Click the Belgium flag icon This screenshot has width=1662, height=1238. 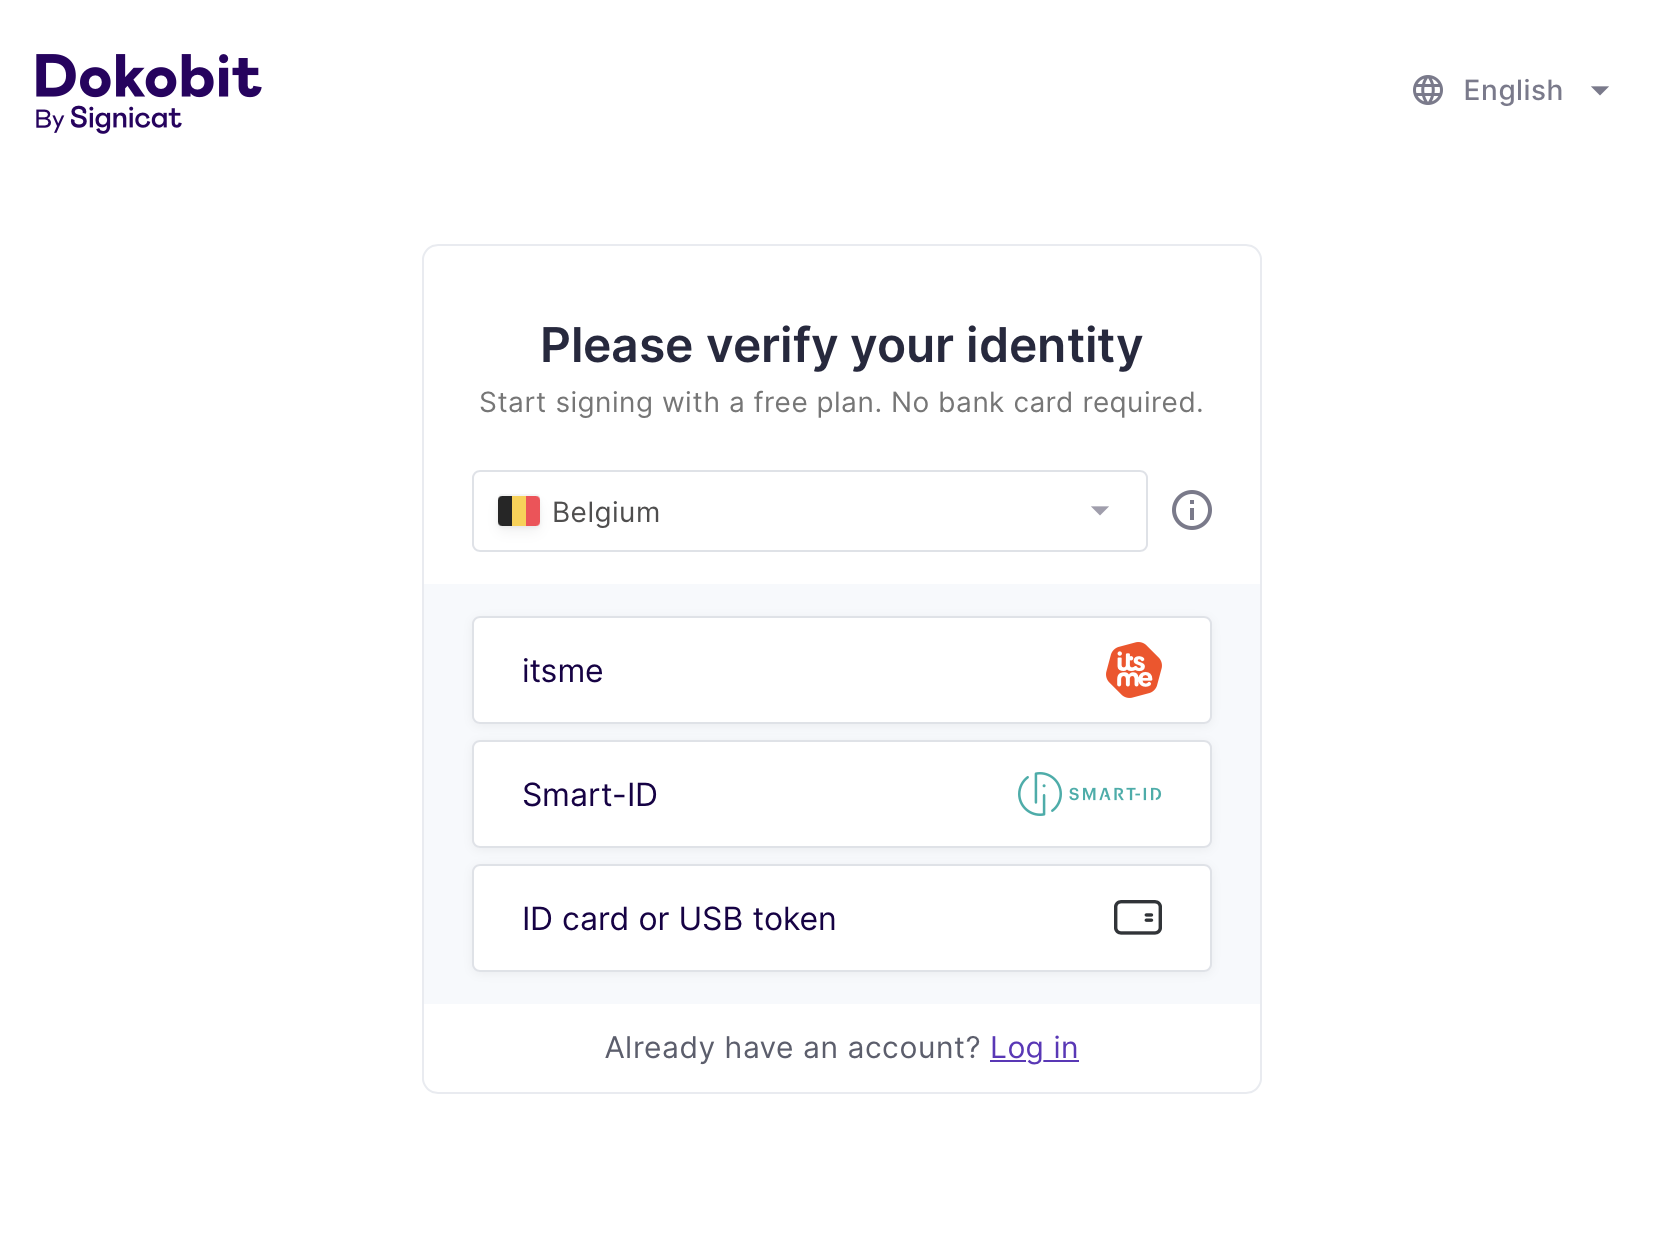click(519, 510)
